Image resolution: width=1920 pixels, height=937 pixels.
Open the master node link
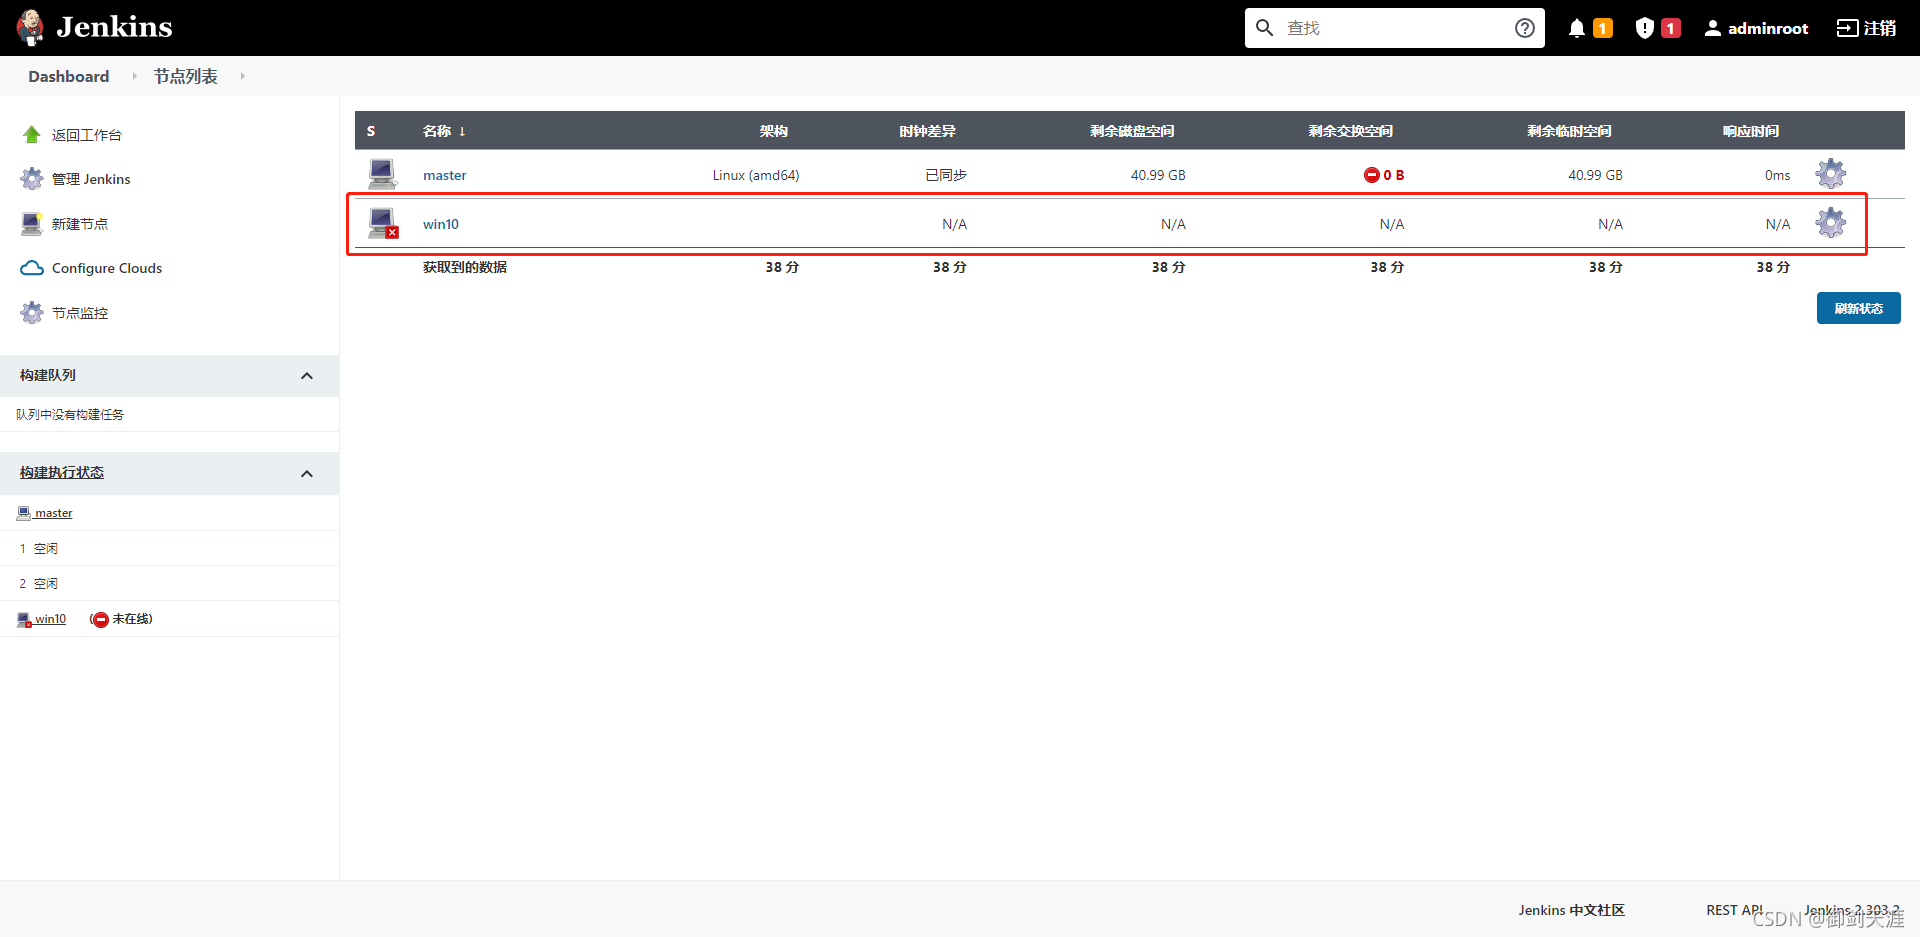(x=445, y=175)
